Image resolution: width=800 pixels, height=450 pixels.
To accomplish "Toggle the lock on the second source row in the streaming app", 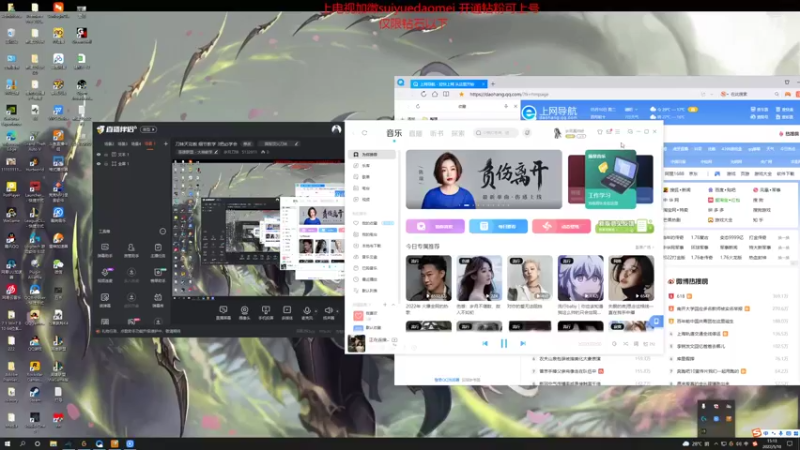I will pos(106,164).
